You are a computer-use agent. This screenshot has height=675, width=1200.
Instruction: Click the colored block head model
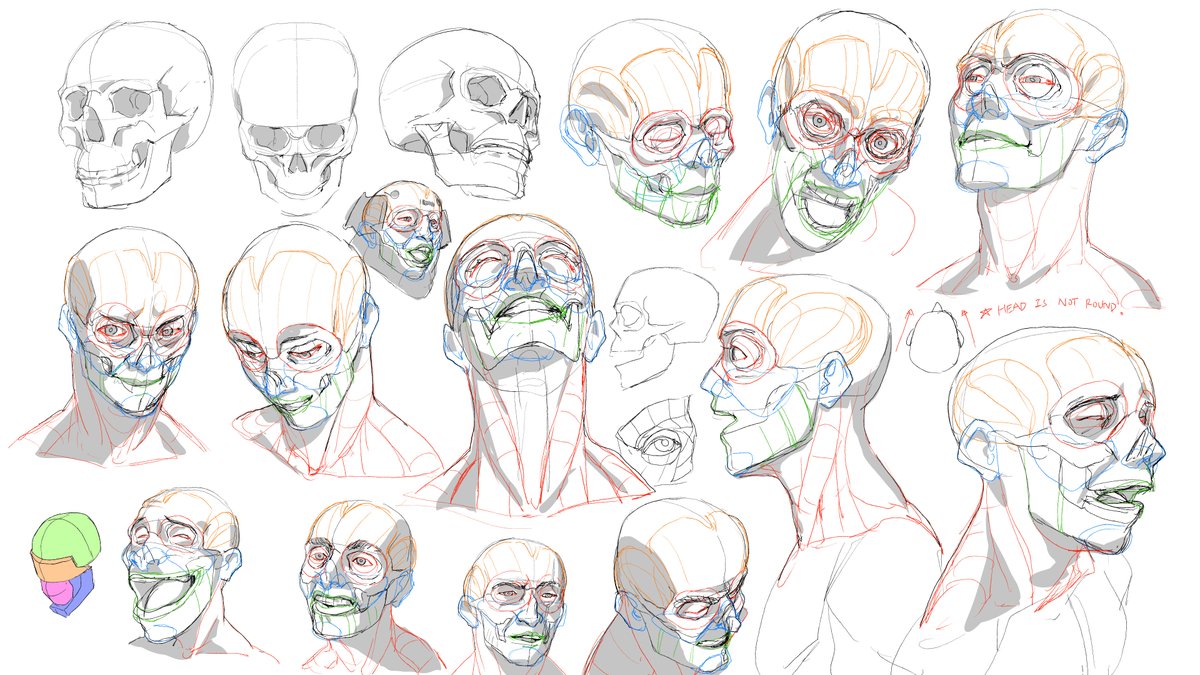(x=66, y=563)
